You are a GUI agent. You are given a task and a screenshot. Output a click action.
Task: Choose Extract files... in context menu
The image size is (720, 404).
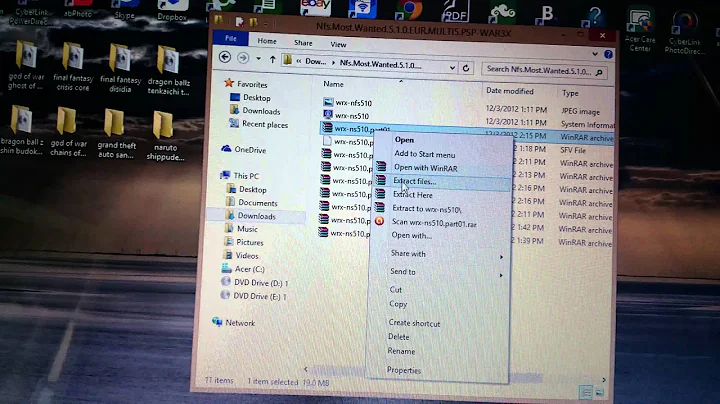coord(415,181)
